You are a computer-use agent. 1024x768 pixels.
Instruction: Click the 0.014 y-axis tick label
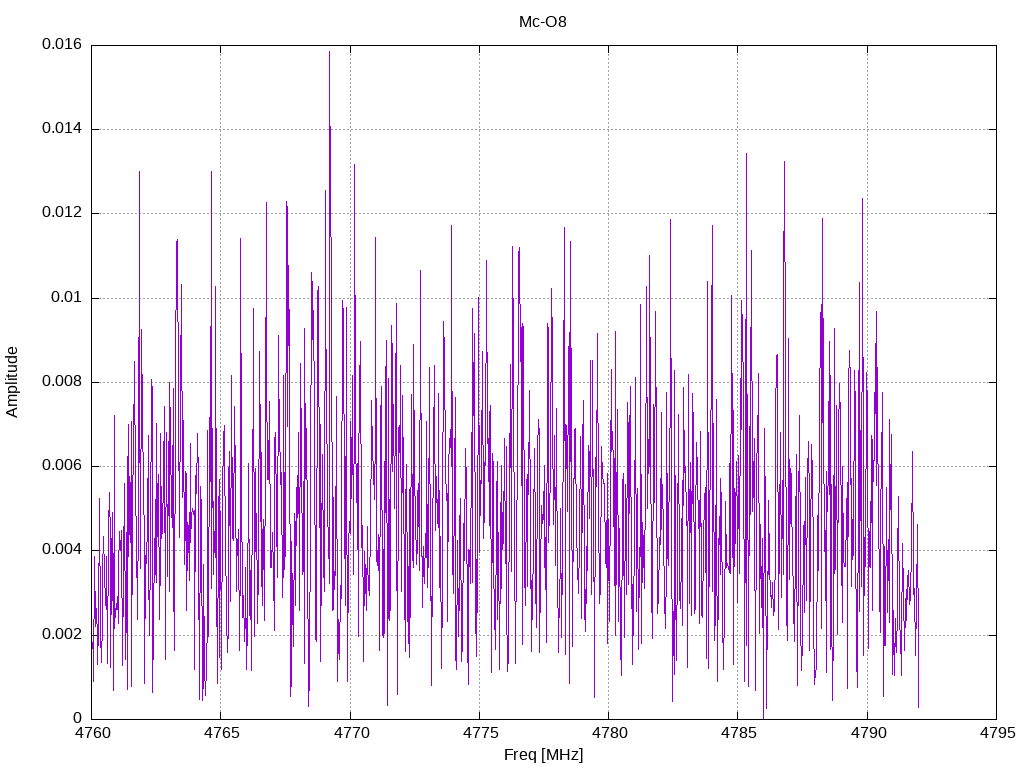click(x=62, y=129)
